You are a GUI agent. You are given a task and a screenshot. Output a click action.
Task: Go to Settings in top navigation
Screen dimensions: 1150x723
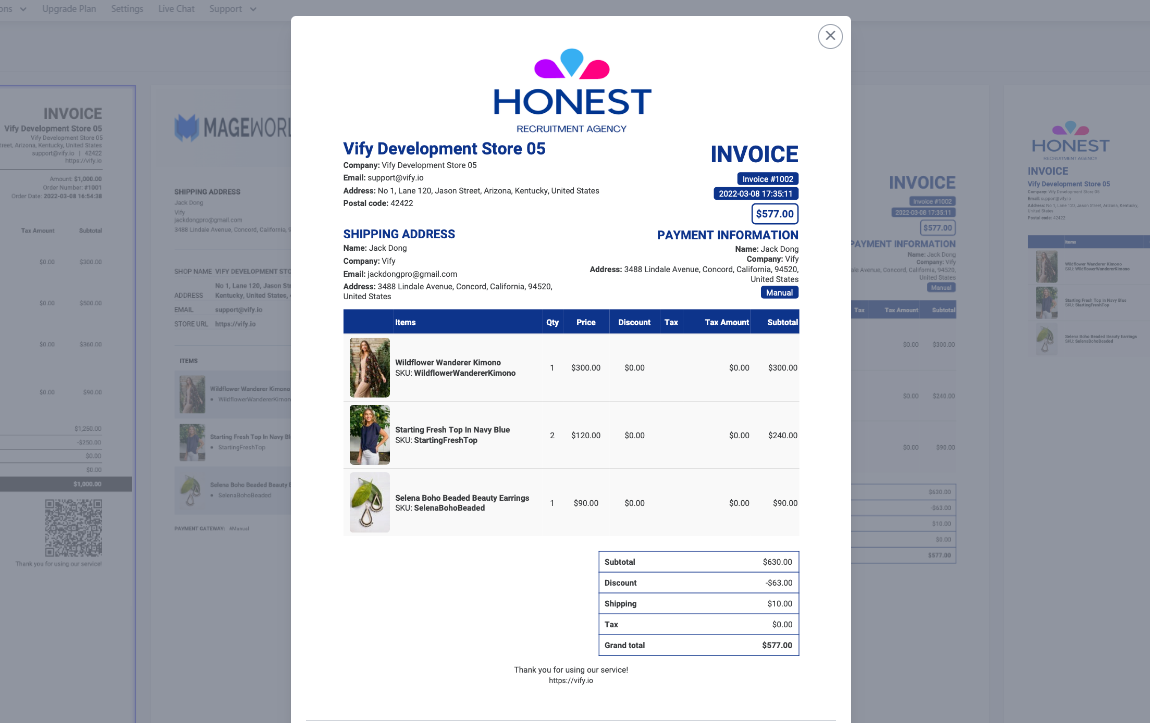127,9
